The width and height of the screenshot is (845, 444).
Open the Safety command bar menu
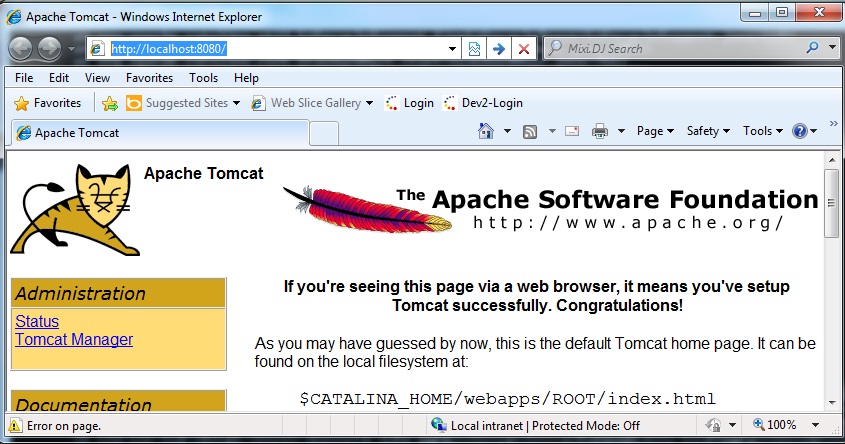tap(708, 131)
